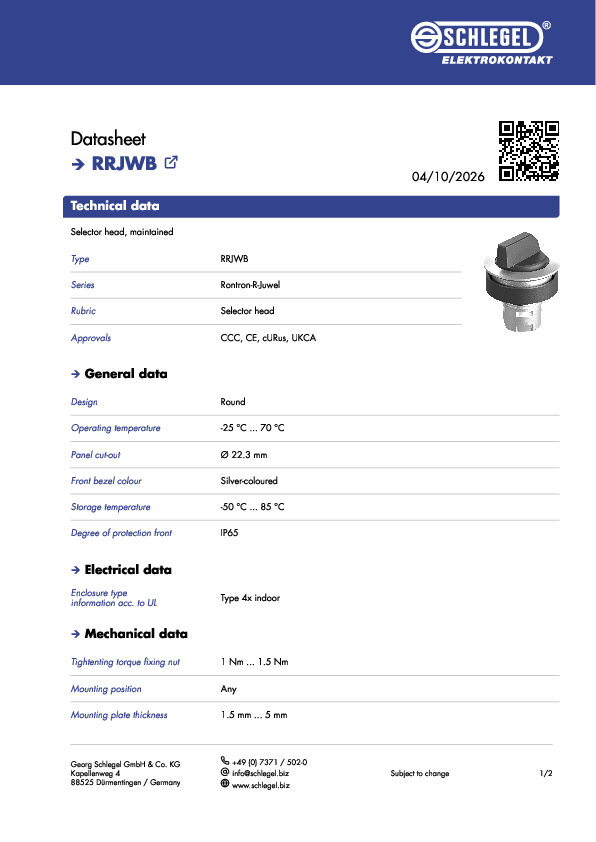Click the 'Front bezel colour' label
Screen dimensions: 596x842
(106, 481)
